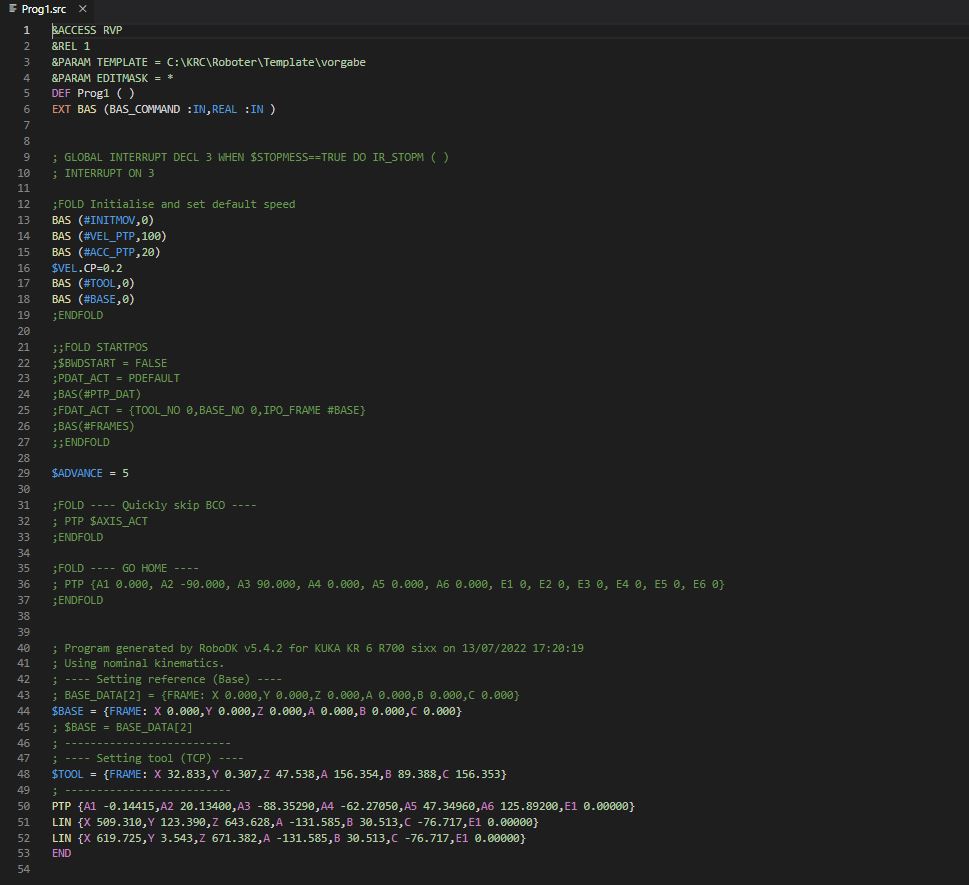Click the $TOOL frame assignment line
Image resolution: width=969 pixels, height=885 pixels.
(x=279, y=774)
